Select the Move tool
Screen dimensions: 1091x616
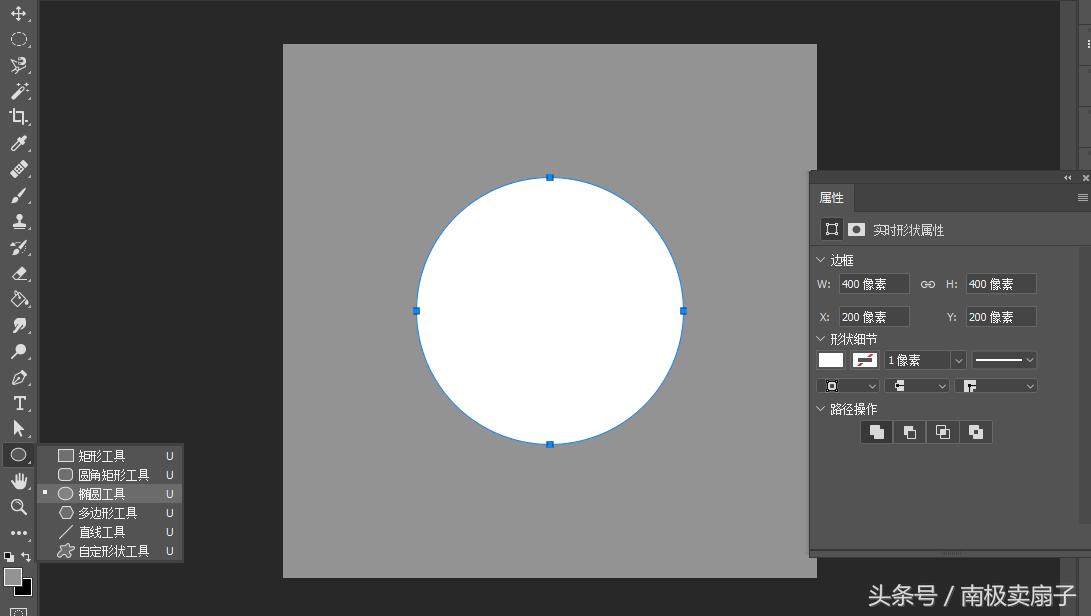pyautogui.click(x=19, y=13)
